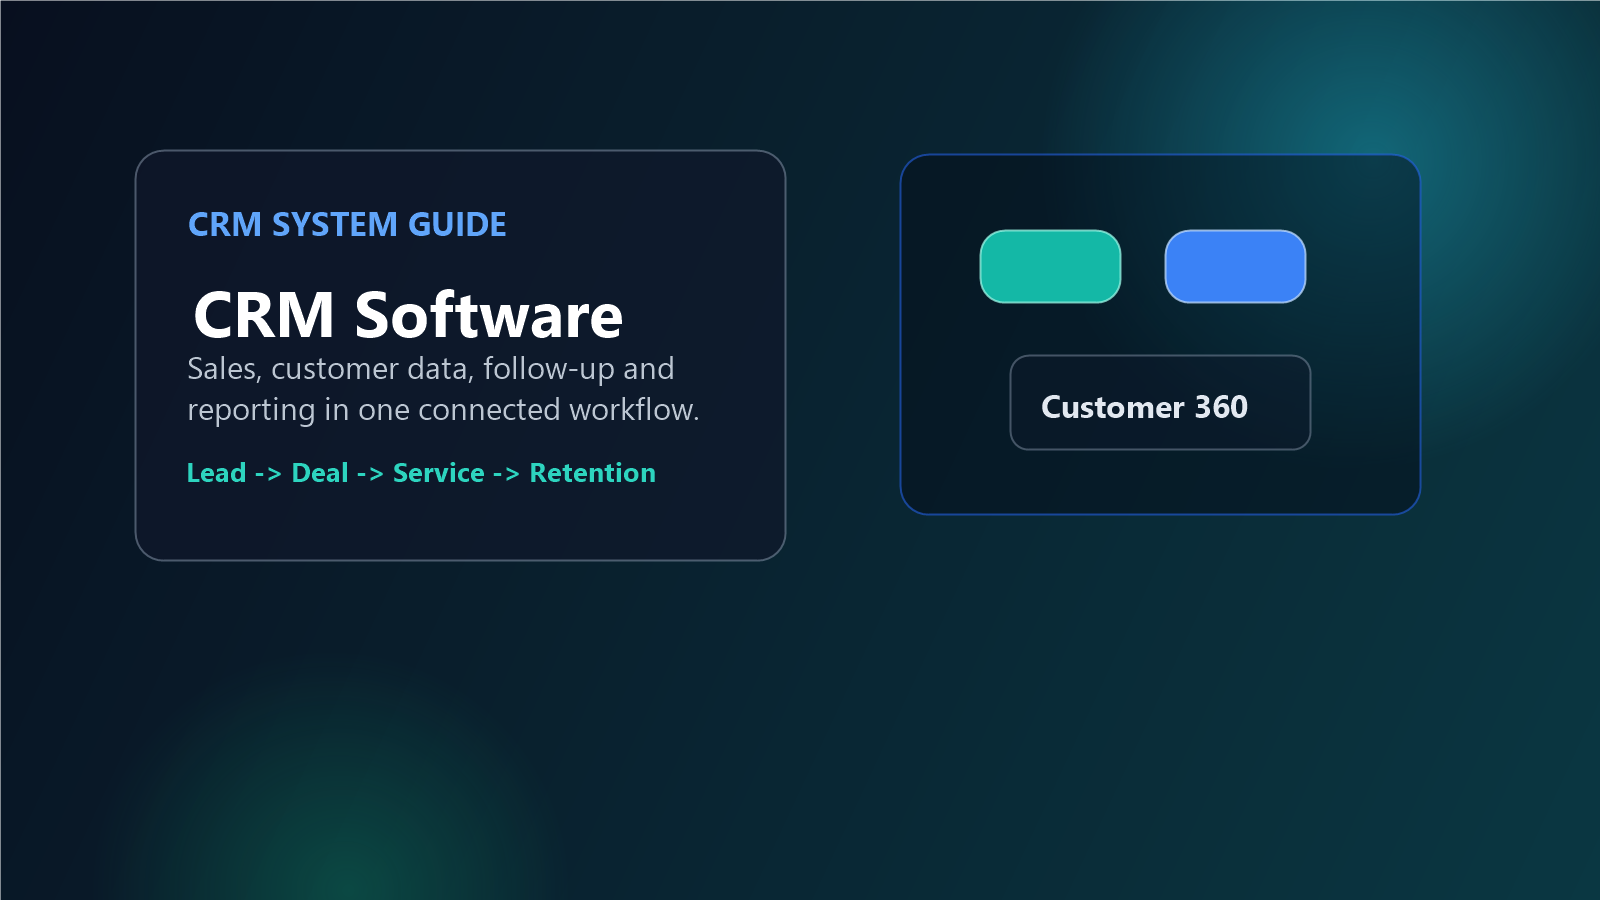Click the CRM SYSTEM GUIDE heading
The width and height of the screenshot is (1600, 900).
[347, 225]
